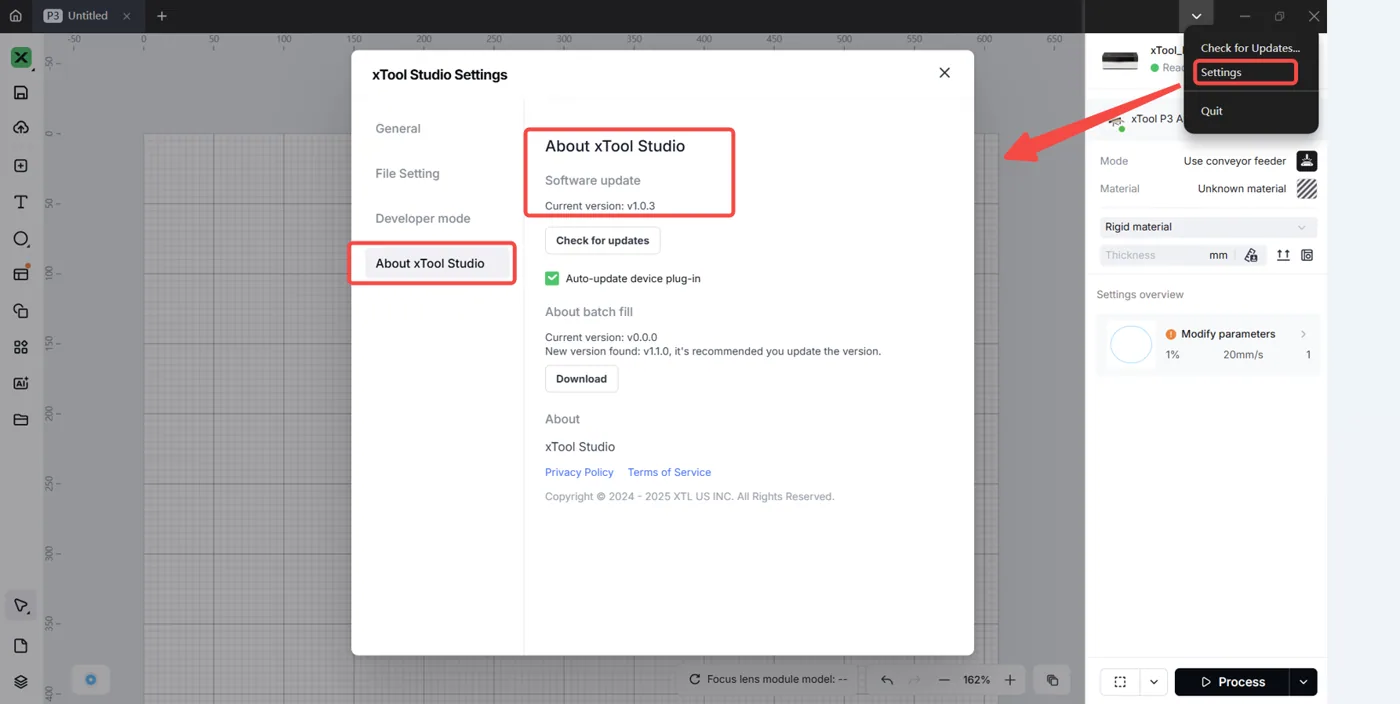Select the Text tool in left sidebar
This screenshot has height=704, width=1400.
click(21, 202)
